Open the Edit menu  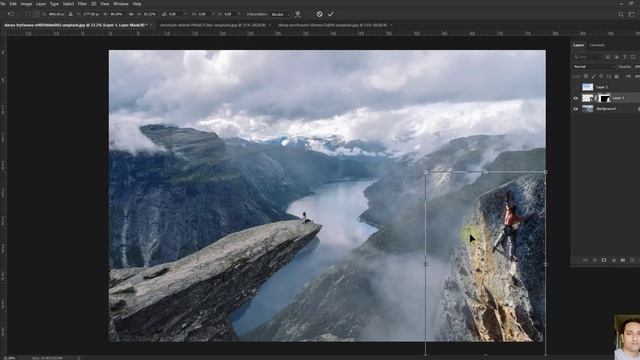pos(13,4)
